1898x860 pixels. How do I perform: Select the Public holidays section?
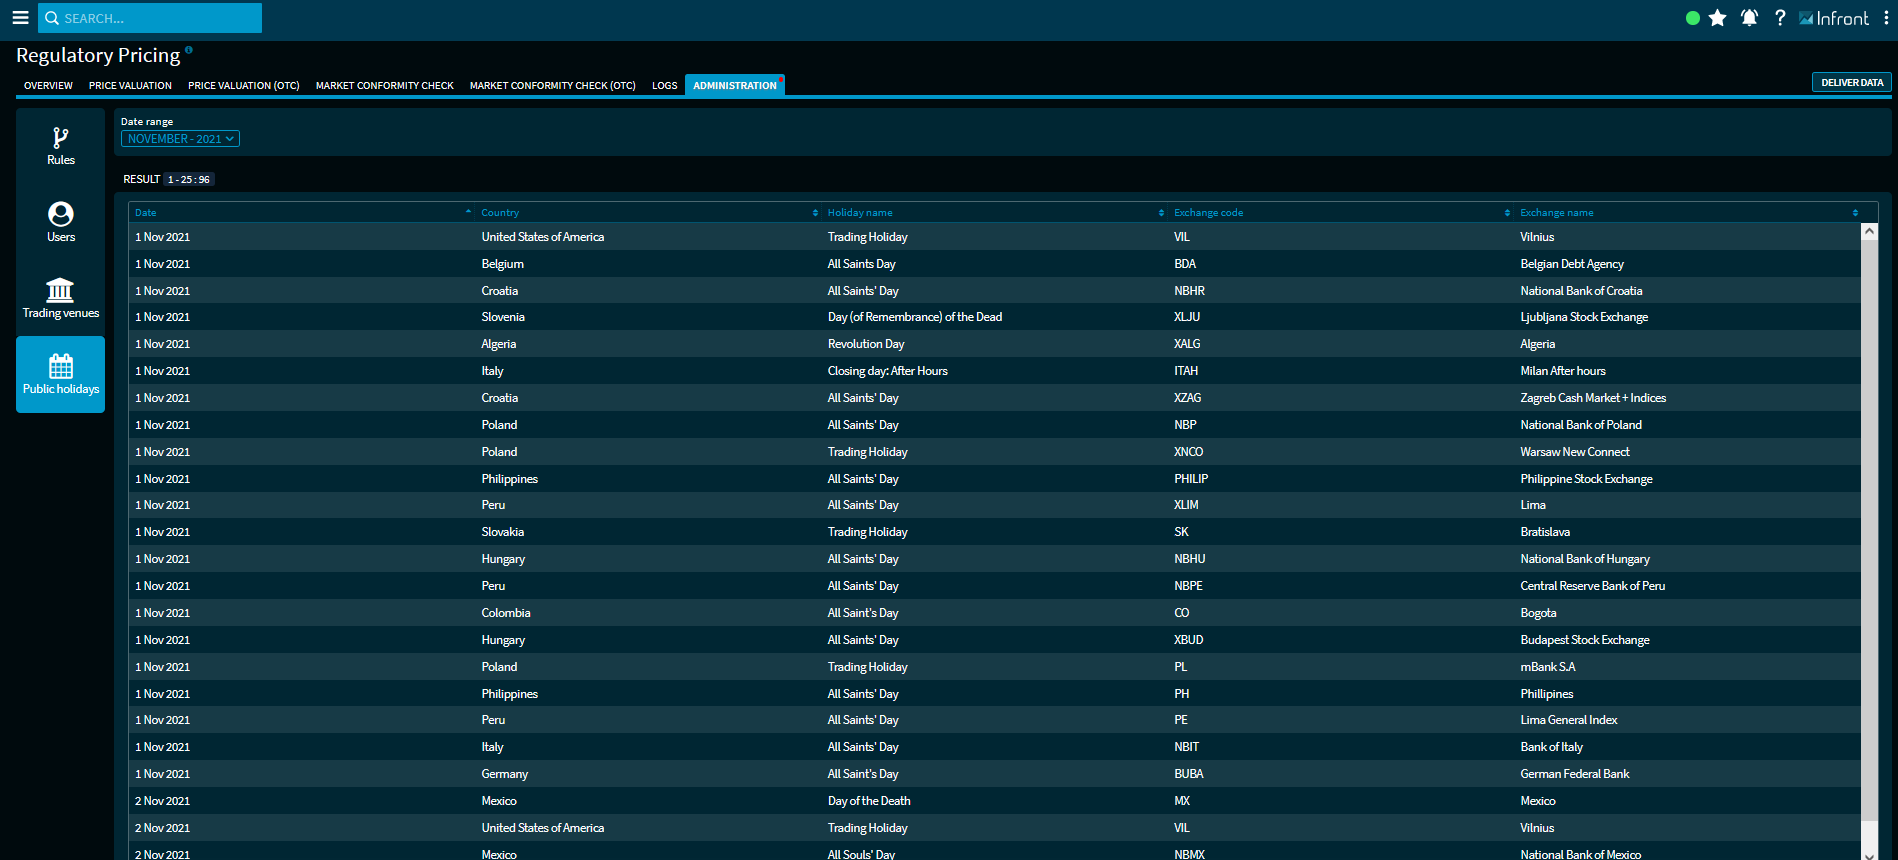click(x=61, y=375)
